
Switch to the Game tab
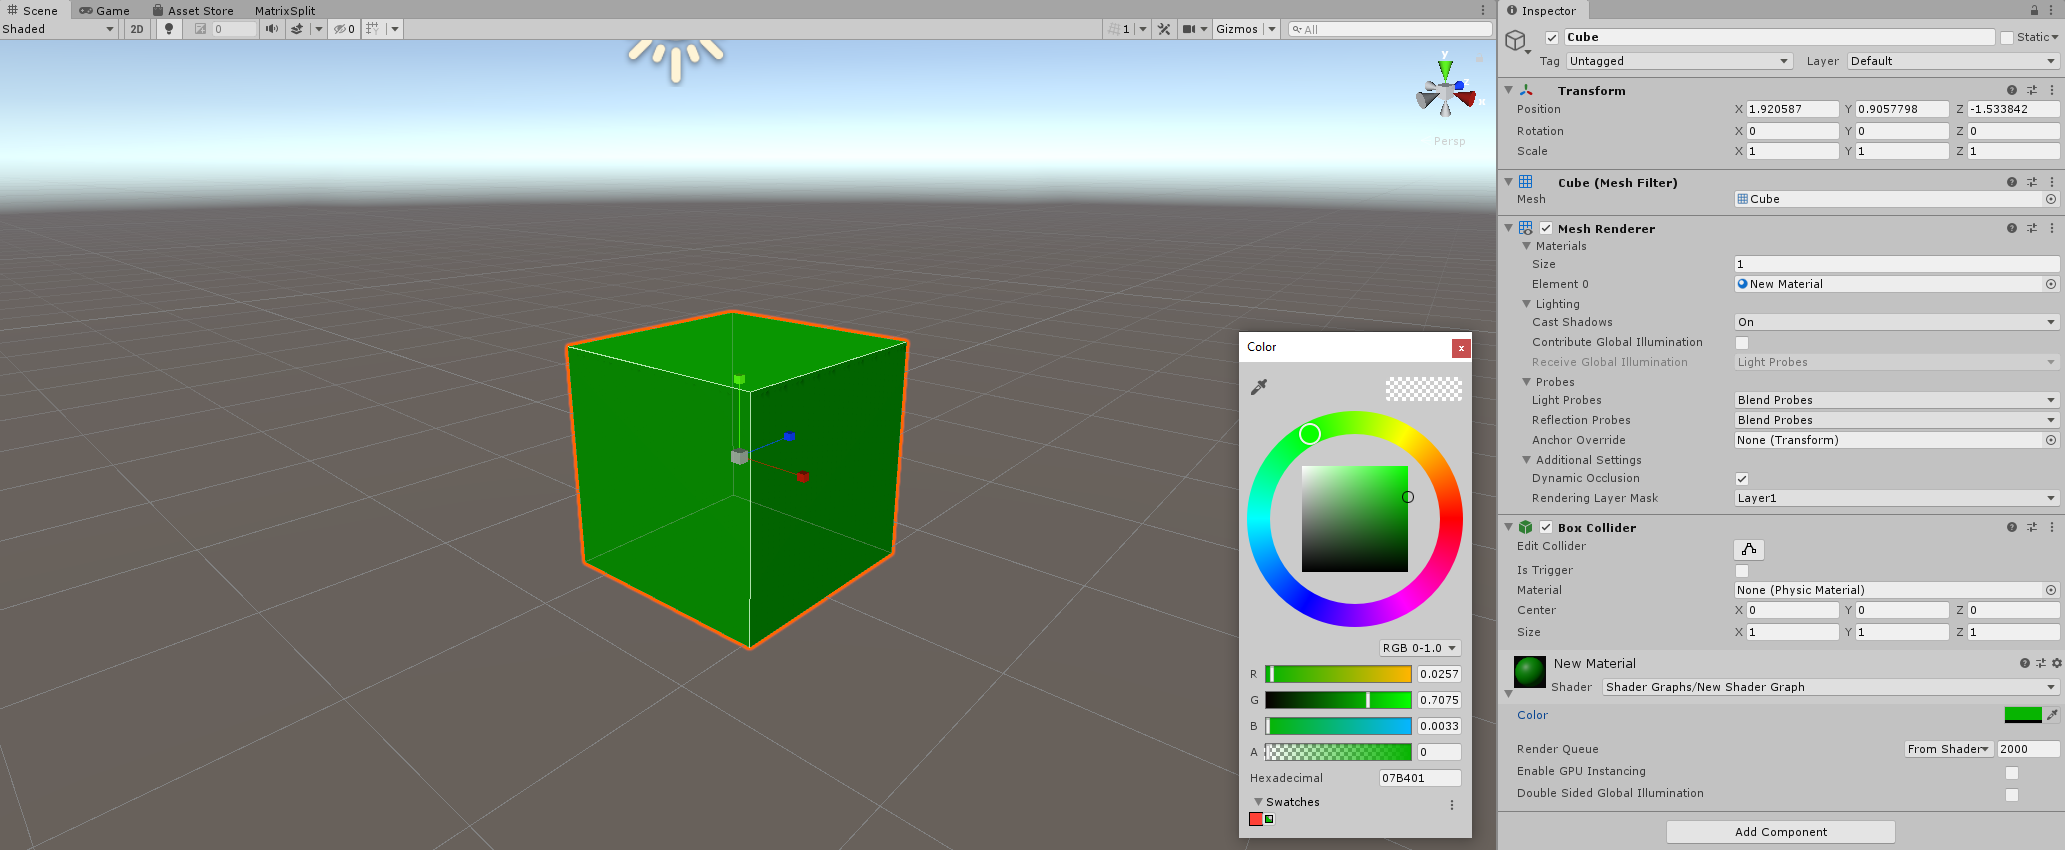[105, 10]
